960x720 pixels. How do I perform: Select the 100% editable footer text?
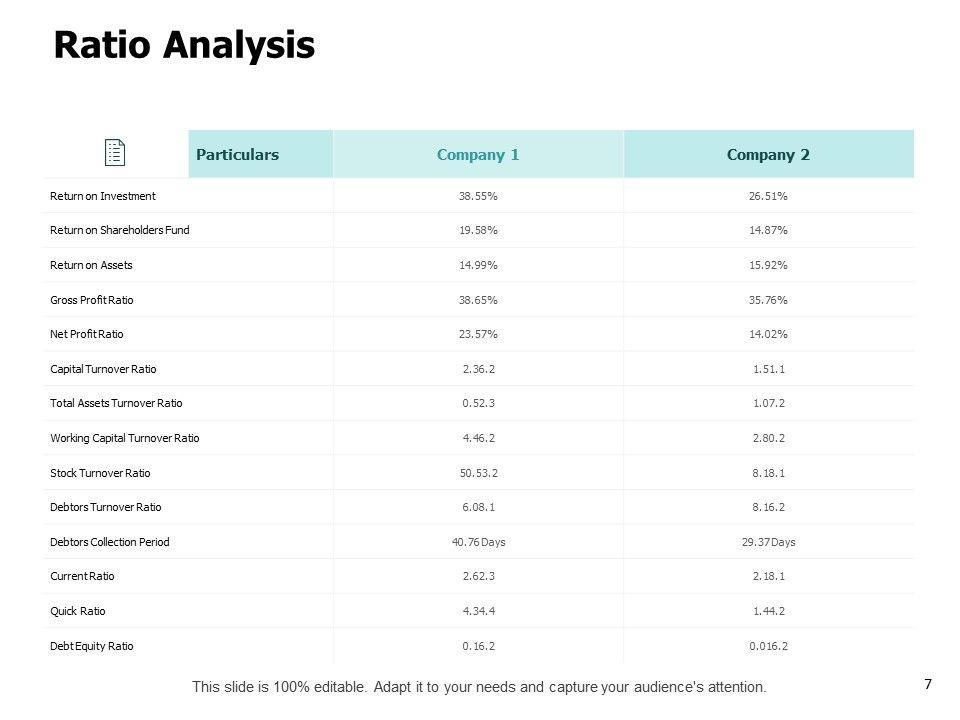point(479,687)
